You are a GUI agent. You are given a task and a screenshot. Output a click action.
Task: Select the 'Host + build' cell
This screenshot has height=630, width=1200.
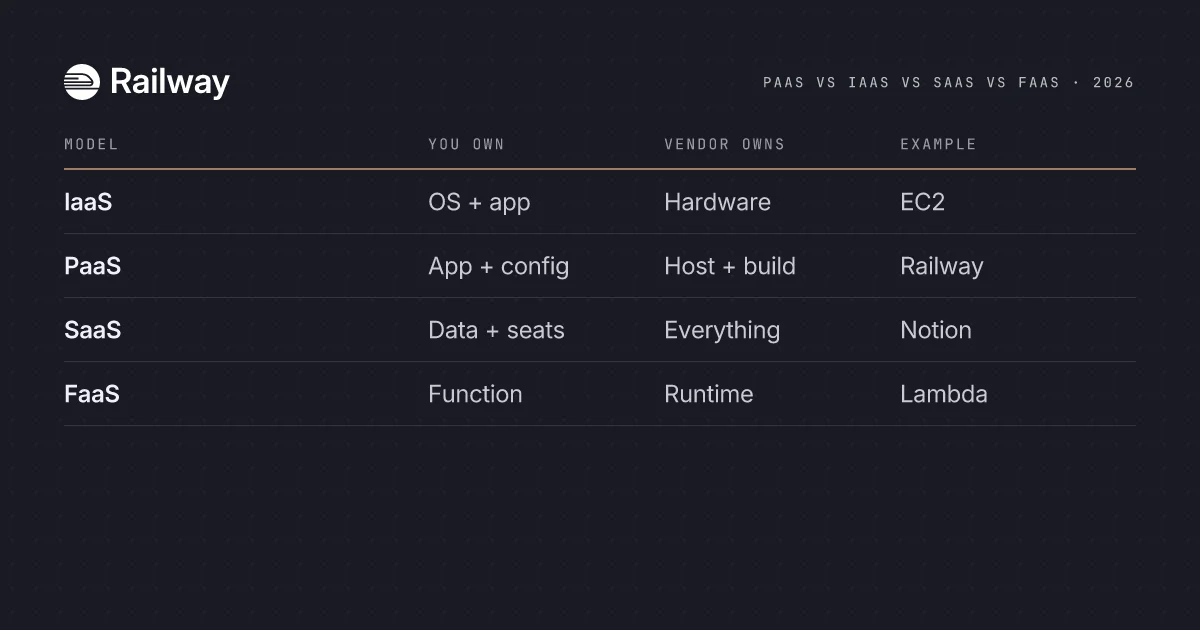(730, 266)
